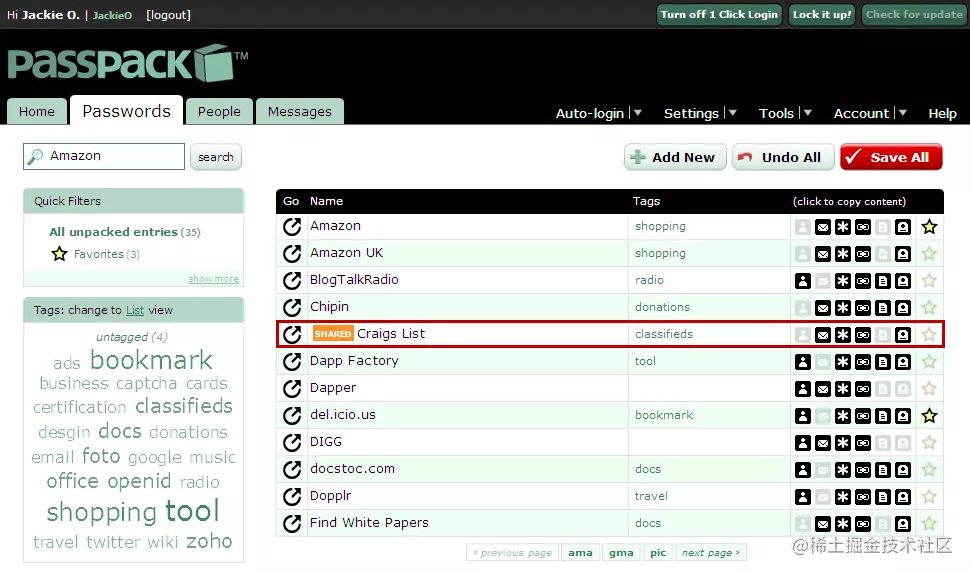970x573 pixels.
Task: Open the Help menu item
Action: pyautogui.click(x=942, y=113)
